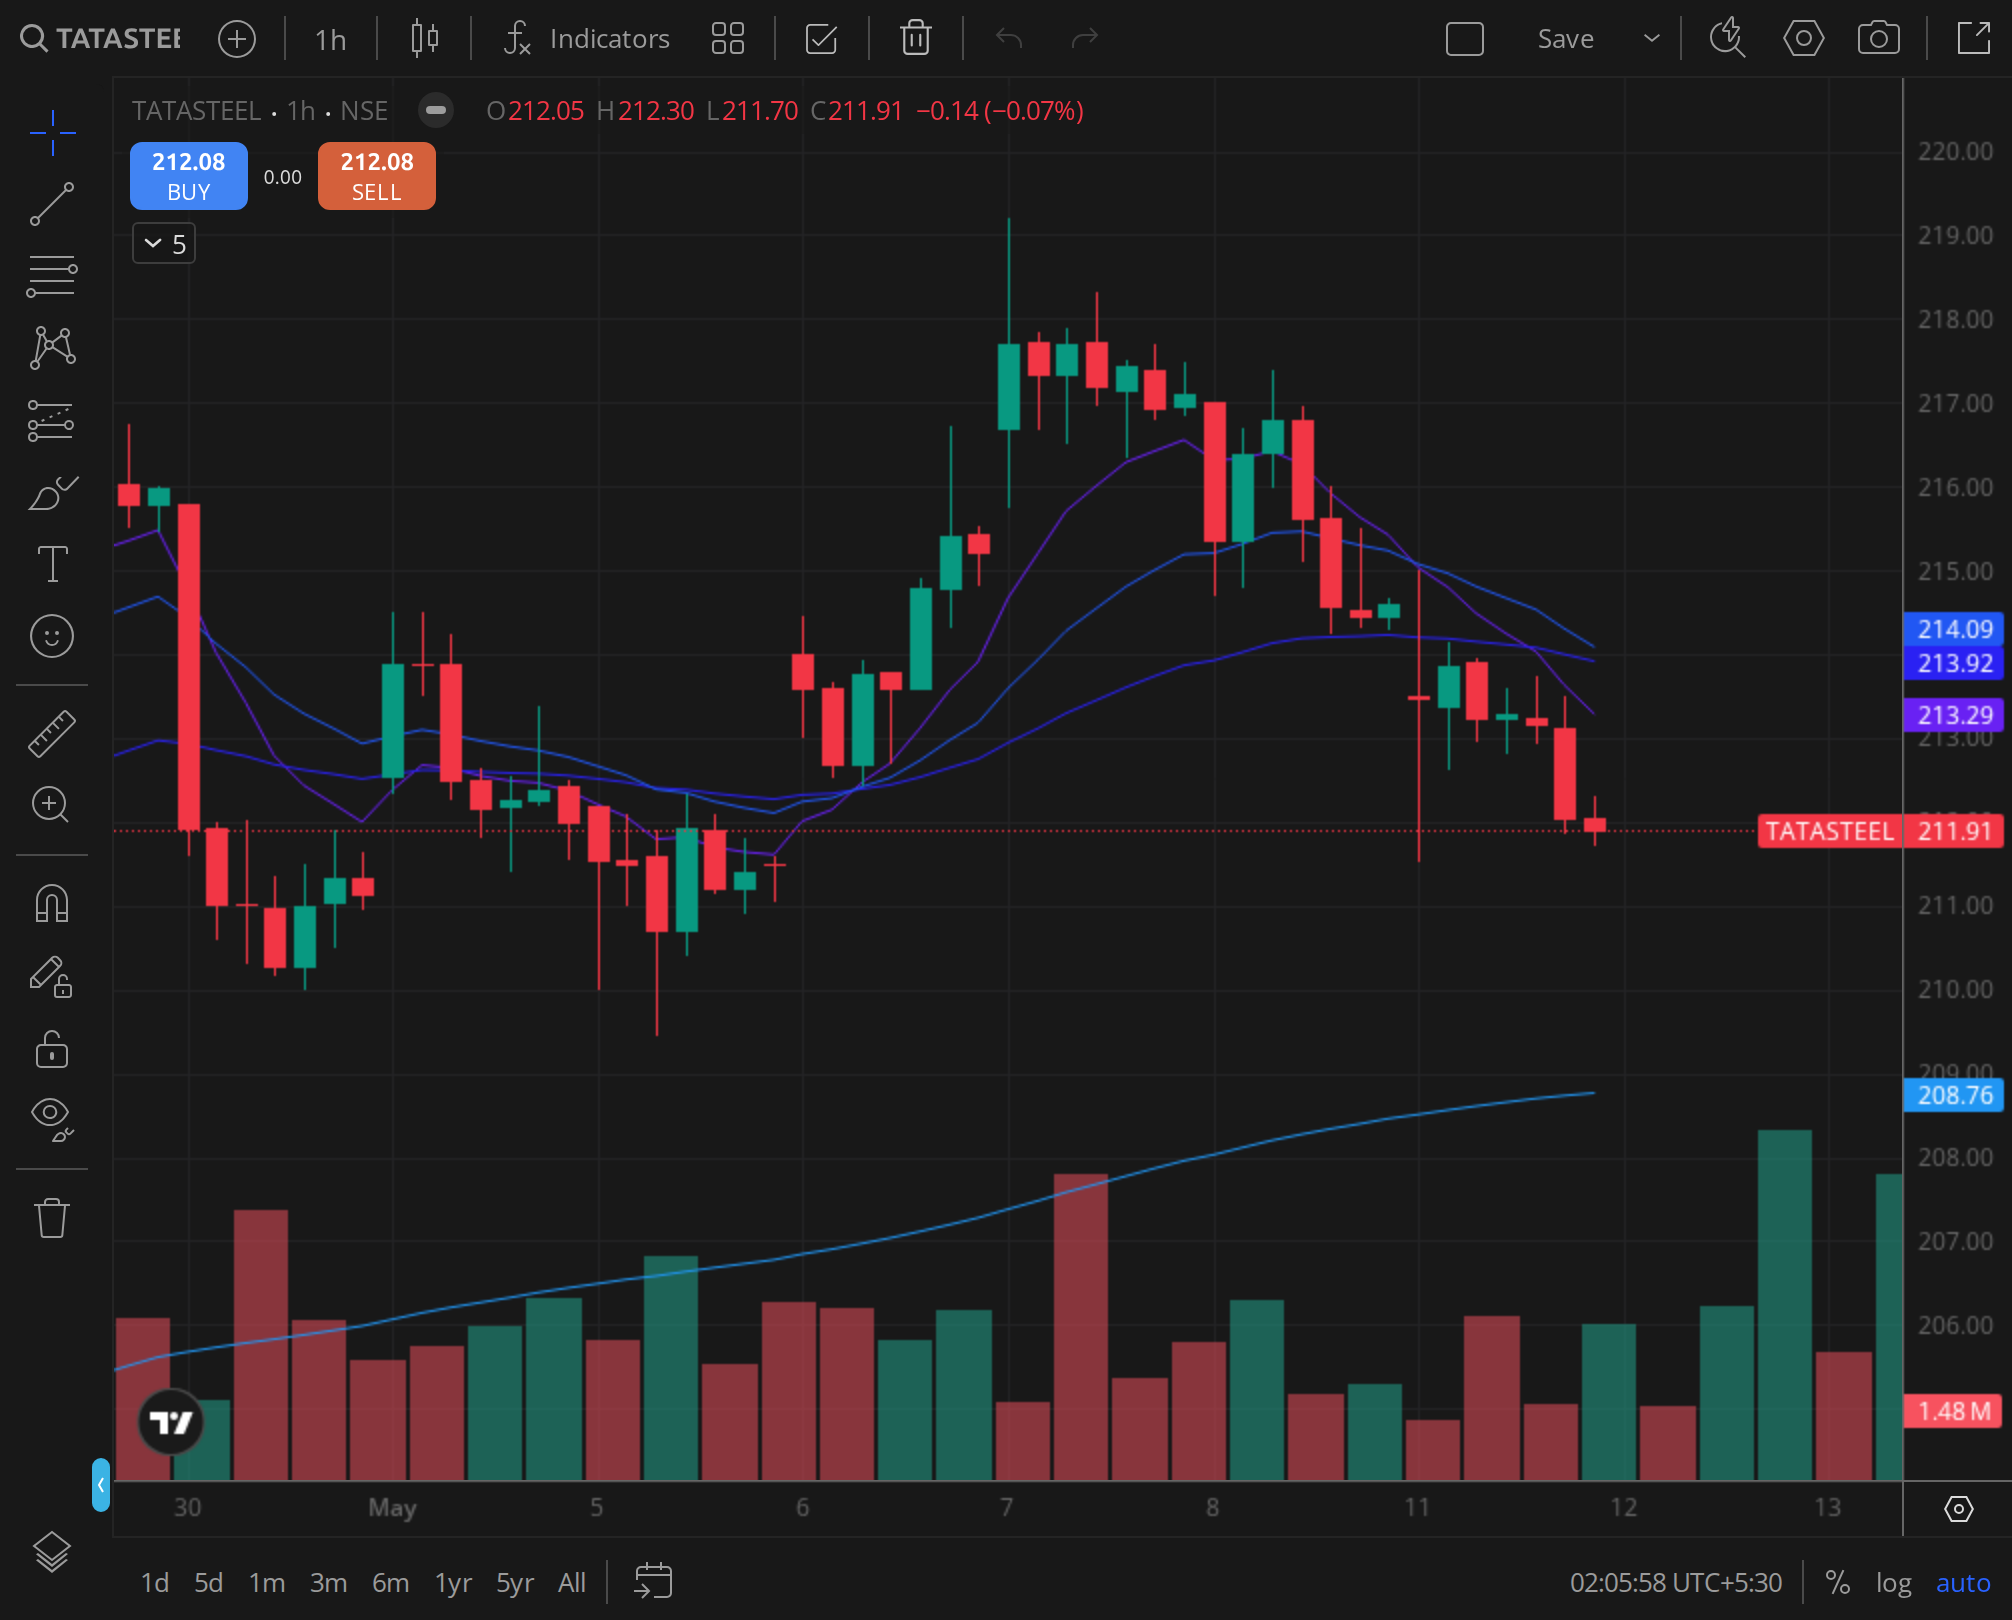Open the TATASTEEL symbol search
Viewport: 2012px width, 1620px height.
[x=101, y=39]
